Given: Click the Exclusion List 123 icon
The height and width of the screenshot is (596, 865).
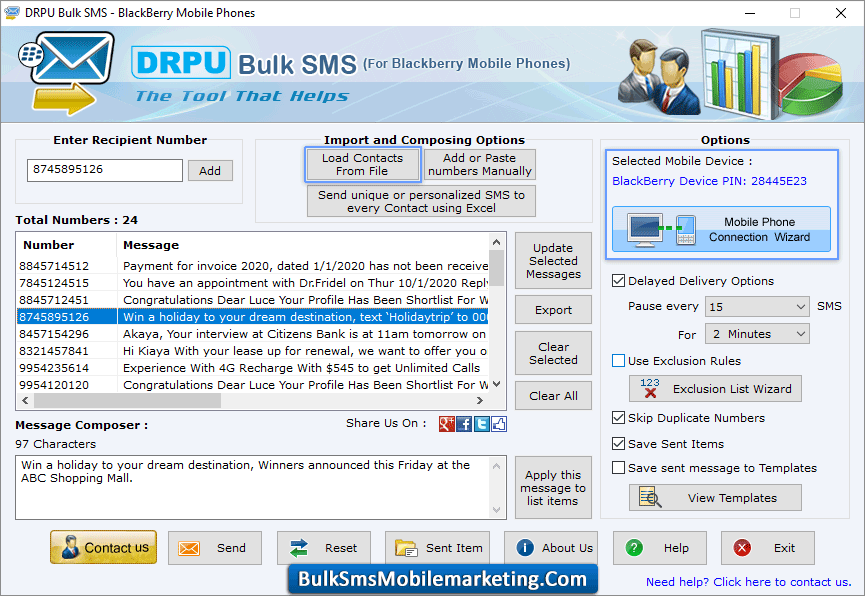Looking at the screenshot, I should [650, 388].
